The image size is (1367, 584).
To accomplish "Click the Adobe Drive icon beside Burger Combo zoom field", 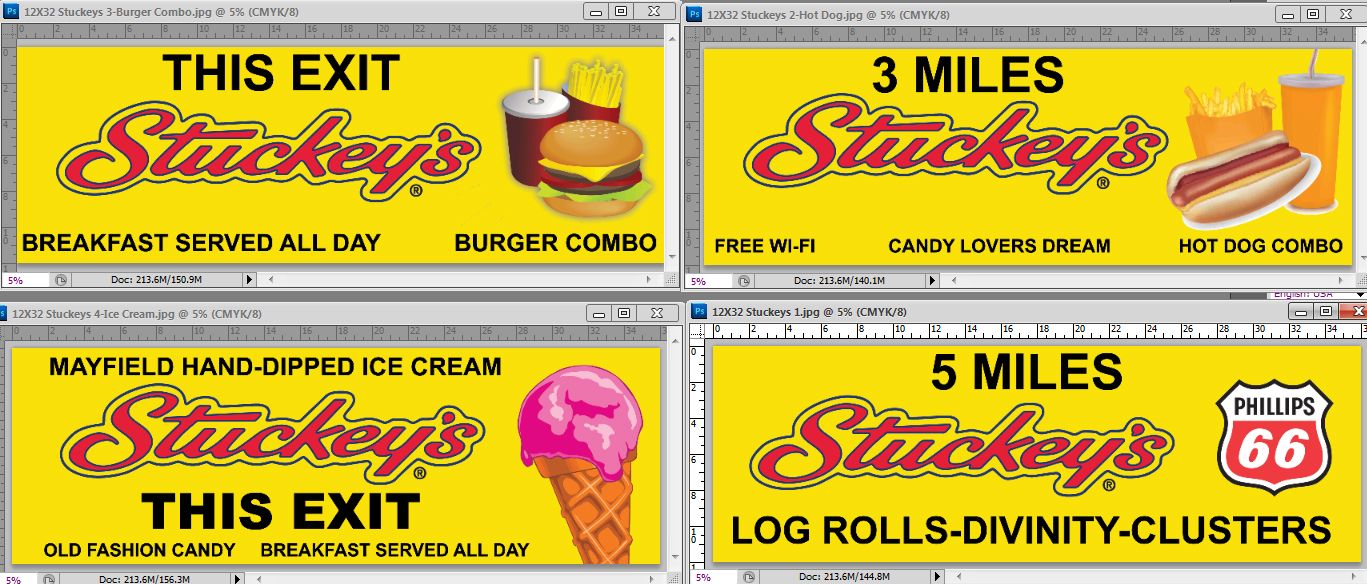I will [x=59, y=280].
